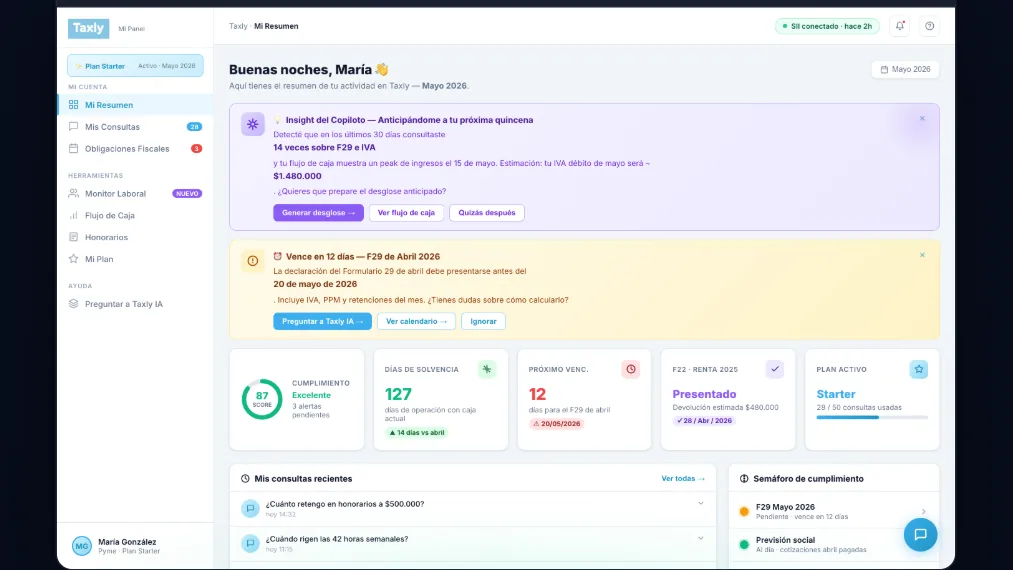1013x570 pixels.
Task: Click the Mi Resumen grid icon
Action: click(74, 105)
